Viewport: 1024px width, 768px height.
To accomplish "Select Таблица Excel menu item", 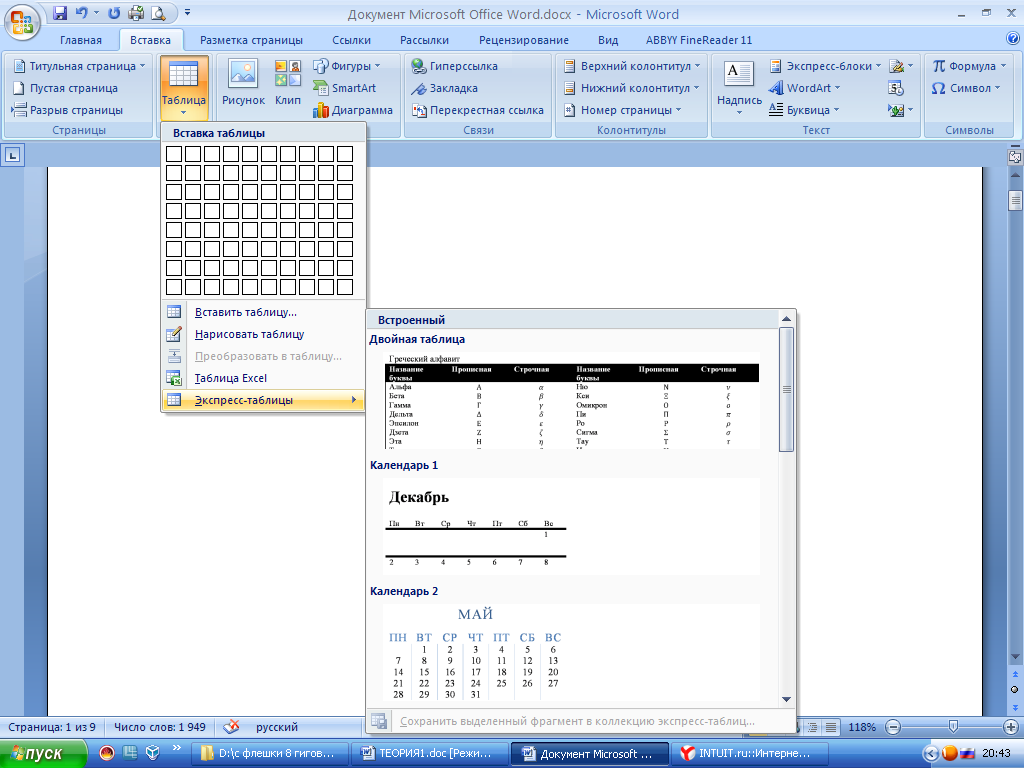I will 263,378.
